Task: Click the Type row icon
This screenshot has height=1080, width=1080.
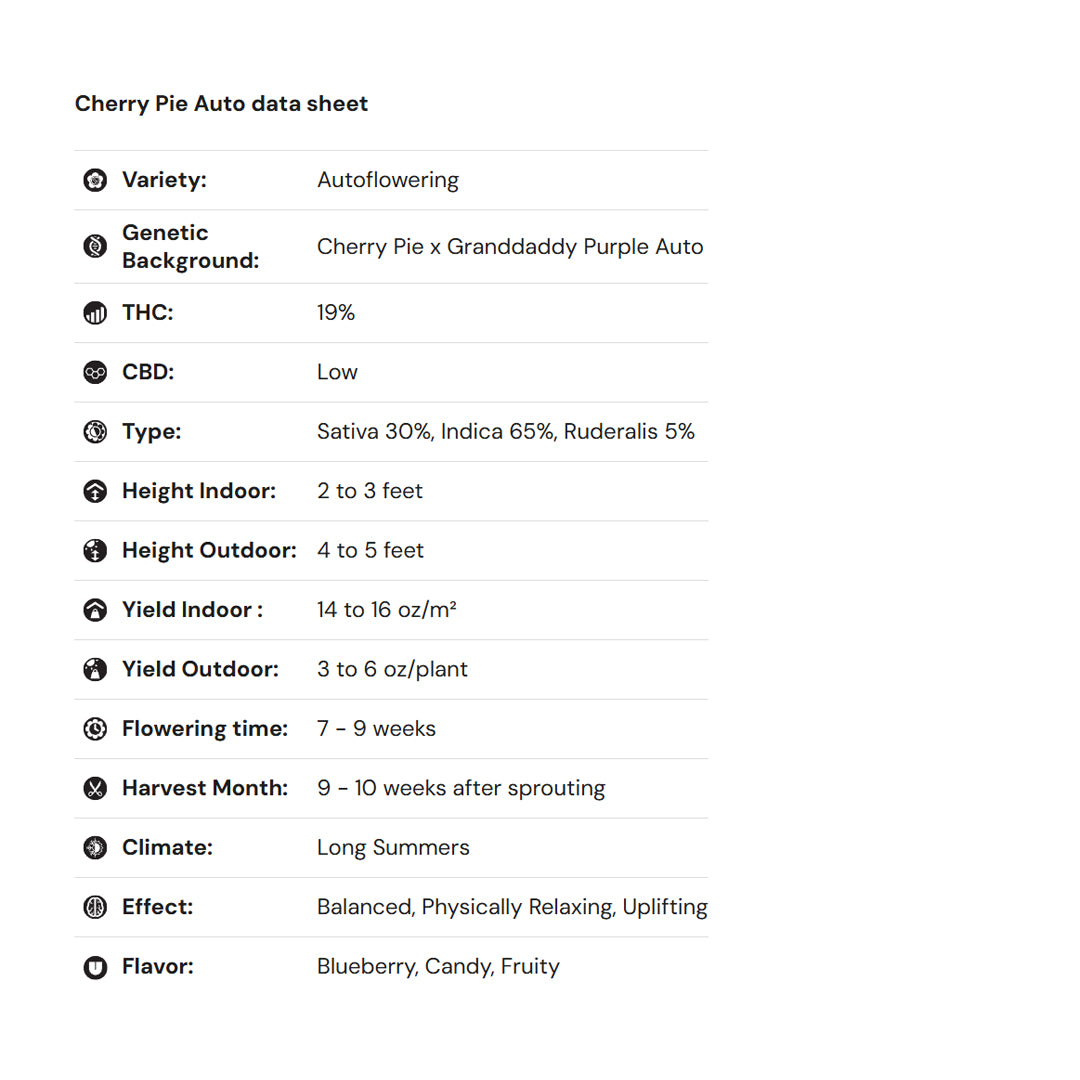Action: tap(95, 432)
